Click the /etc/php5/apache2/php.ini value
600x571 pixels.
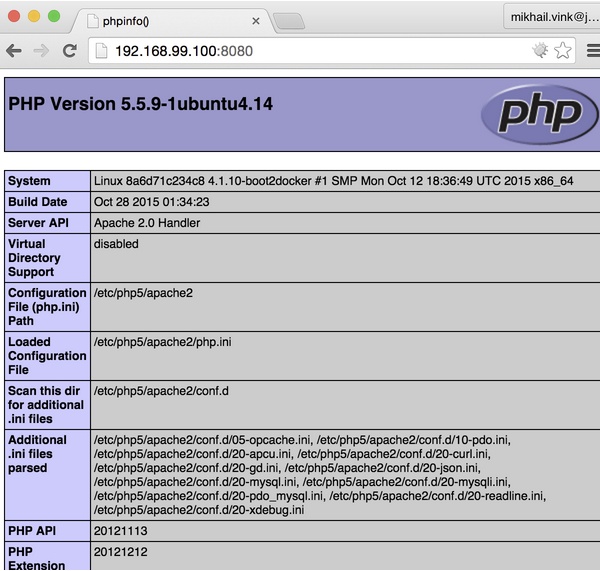point(163,342)
